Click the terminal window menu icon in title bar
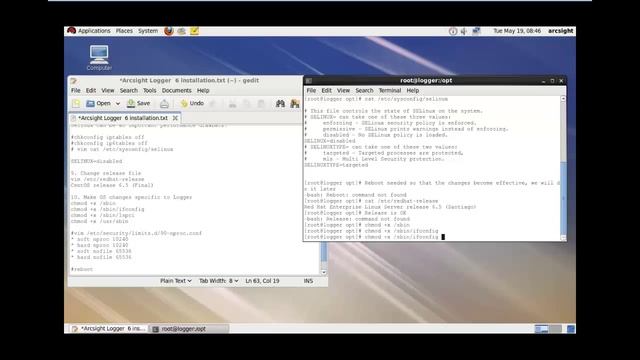This screenshot has height=360, width=640. (309, 81)
